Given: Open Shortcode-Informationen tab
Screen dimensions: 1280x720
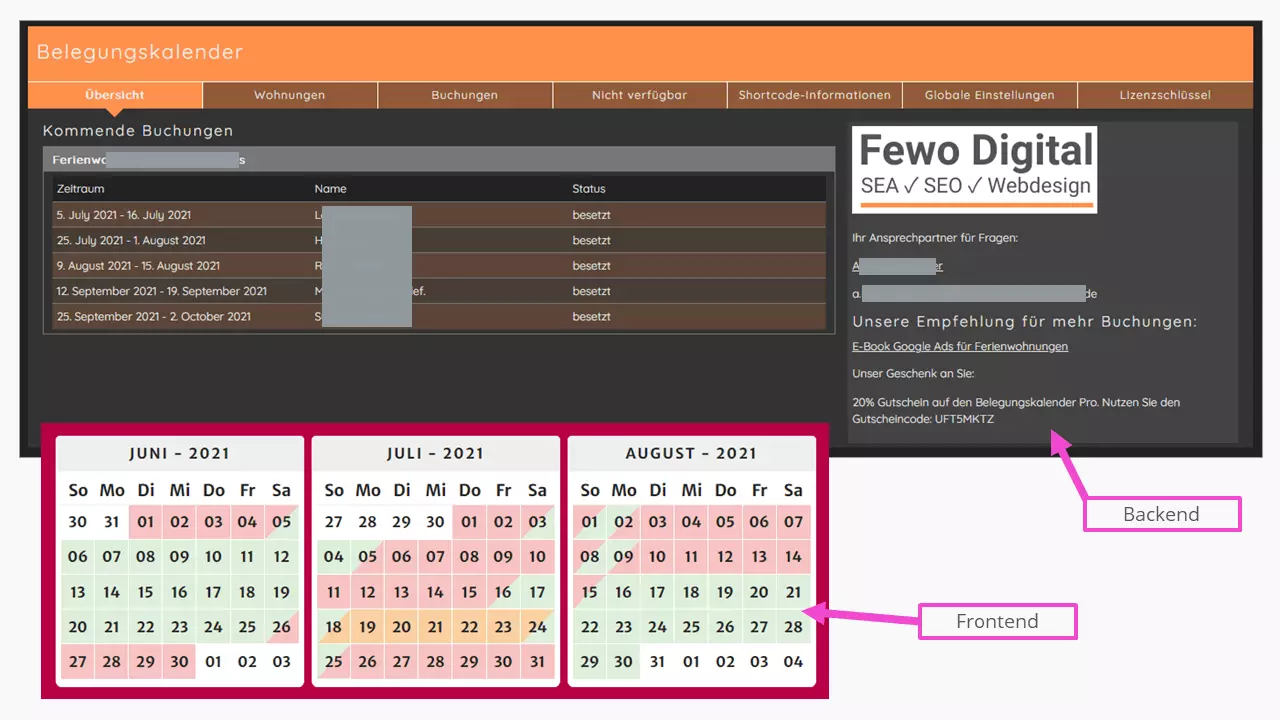Looking at the screenshot, I should pyautogui.click(x=814, y=95).
